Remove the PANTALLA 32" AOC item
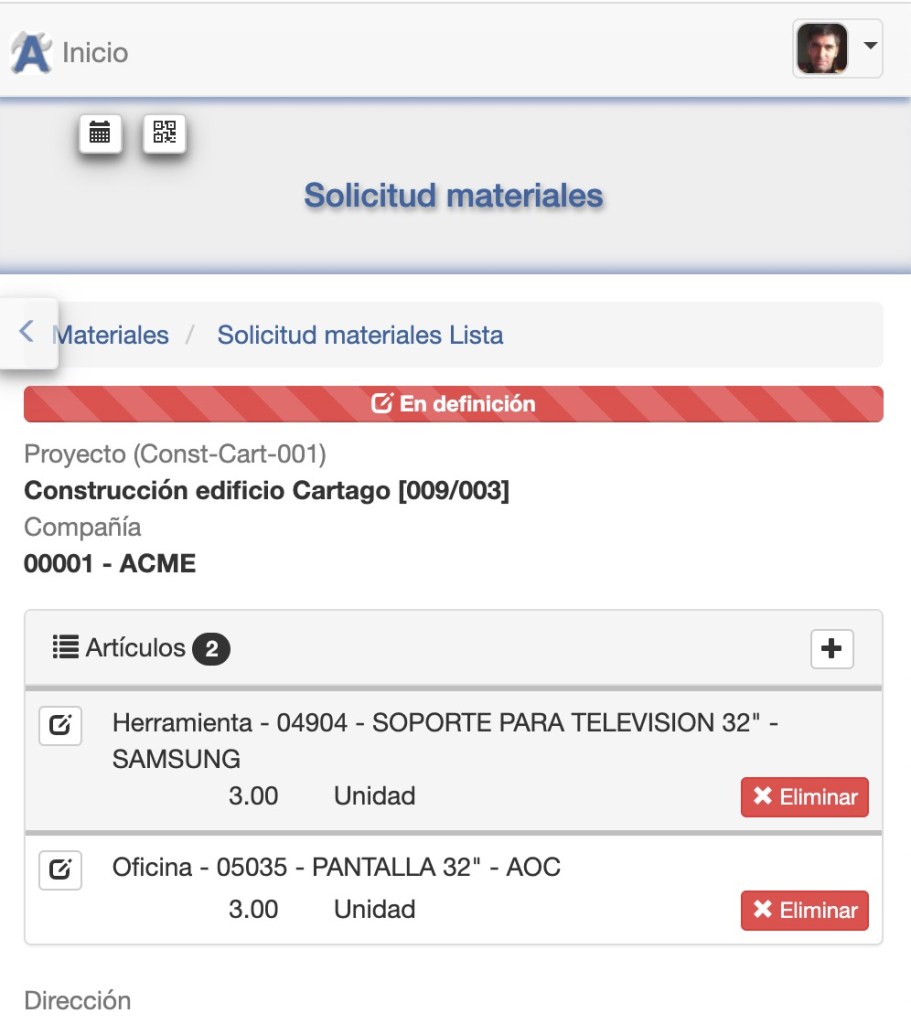This screenshot has width=911, height=1024. 804,910
